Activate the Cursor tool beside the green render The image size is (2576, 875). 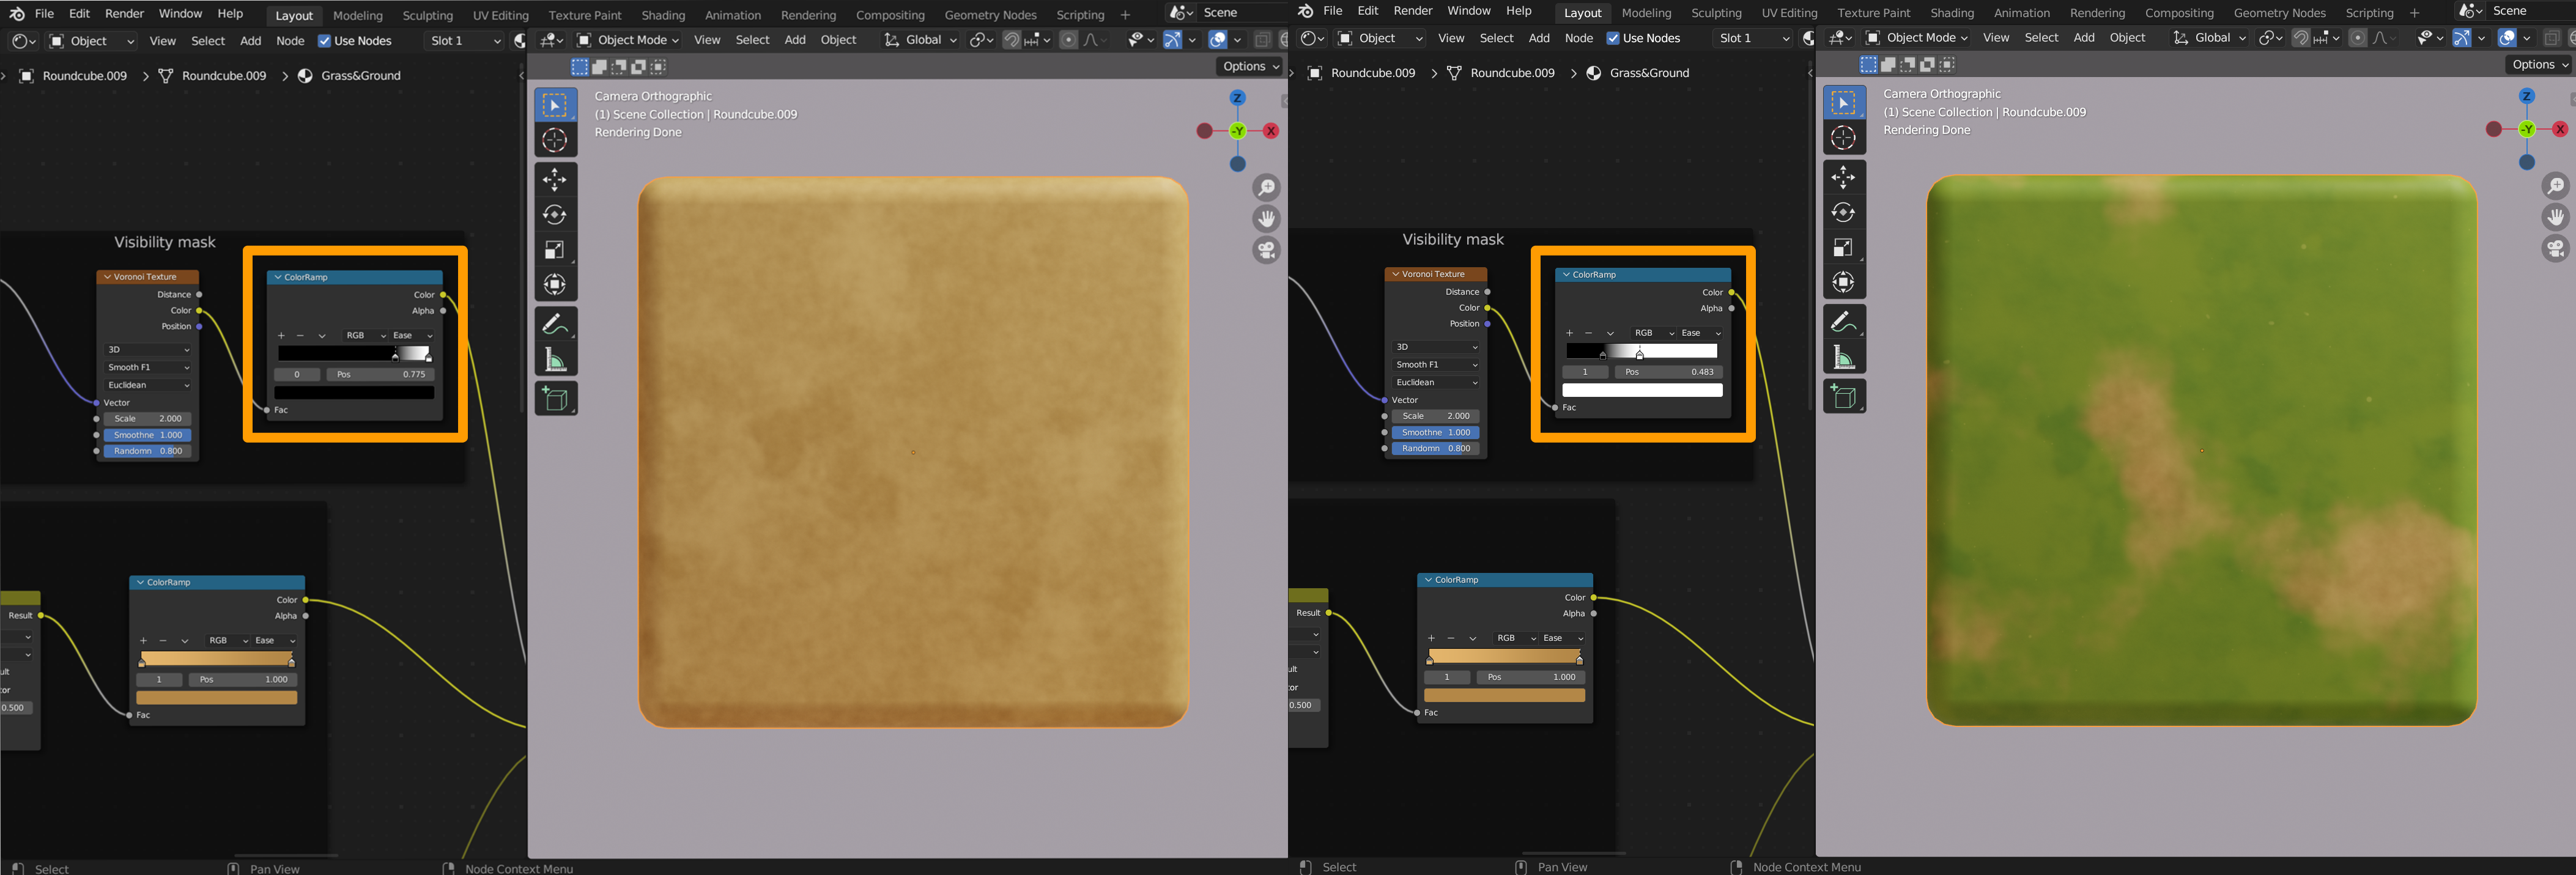[1843, 138]
